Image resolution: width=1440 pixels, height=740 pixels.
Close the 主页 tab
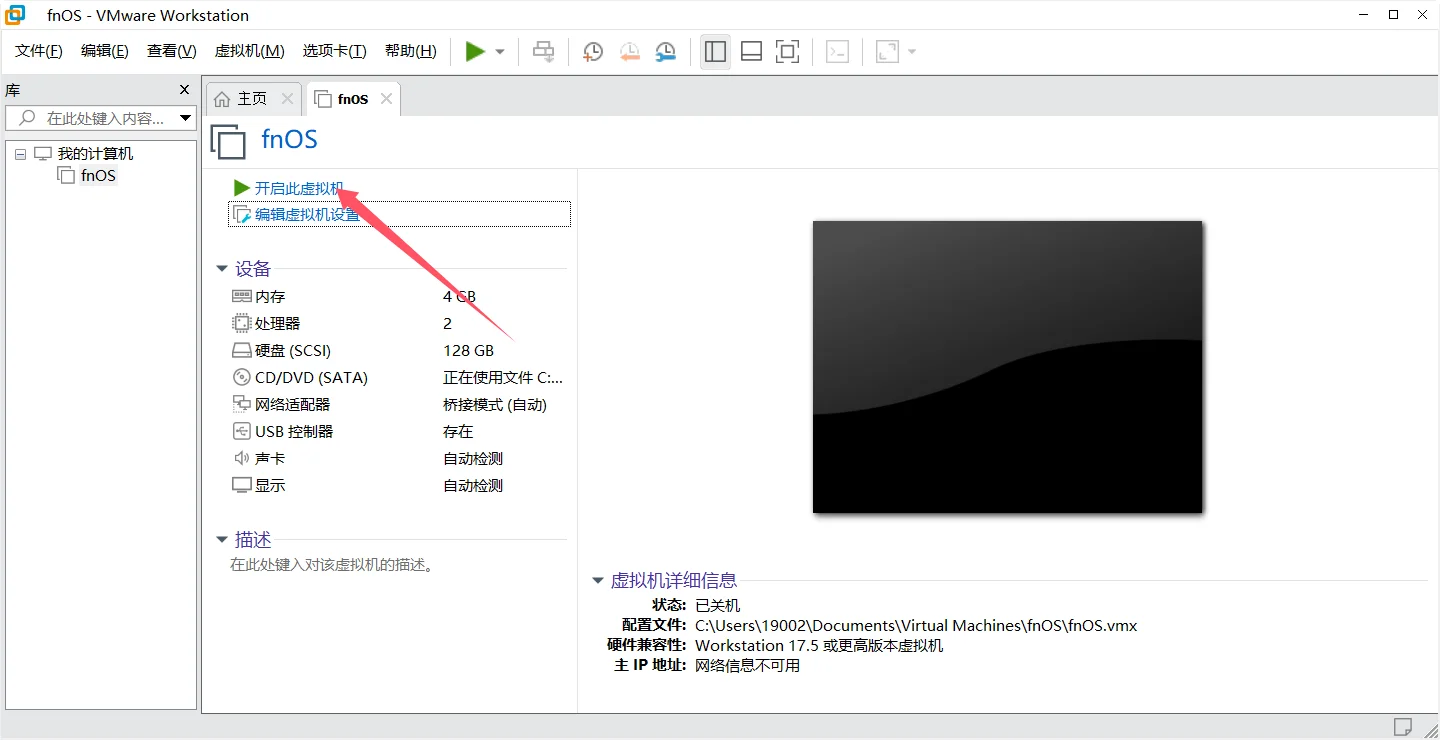pos(287,98)
